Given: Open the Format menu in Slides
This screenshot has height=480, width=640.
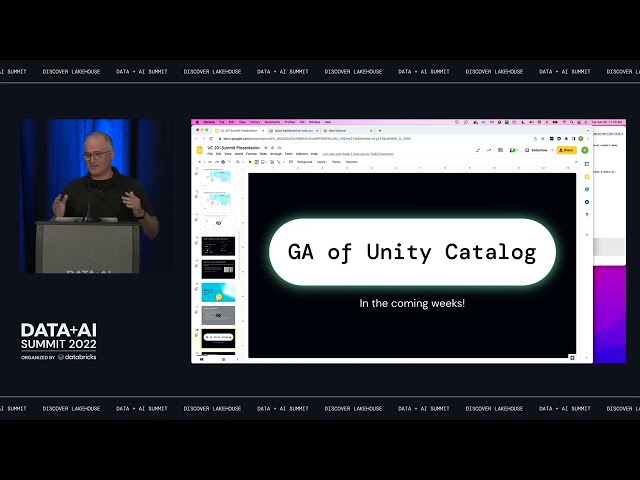Looking at the screenshot, I should click(251, 154).
